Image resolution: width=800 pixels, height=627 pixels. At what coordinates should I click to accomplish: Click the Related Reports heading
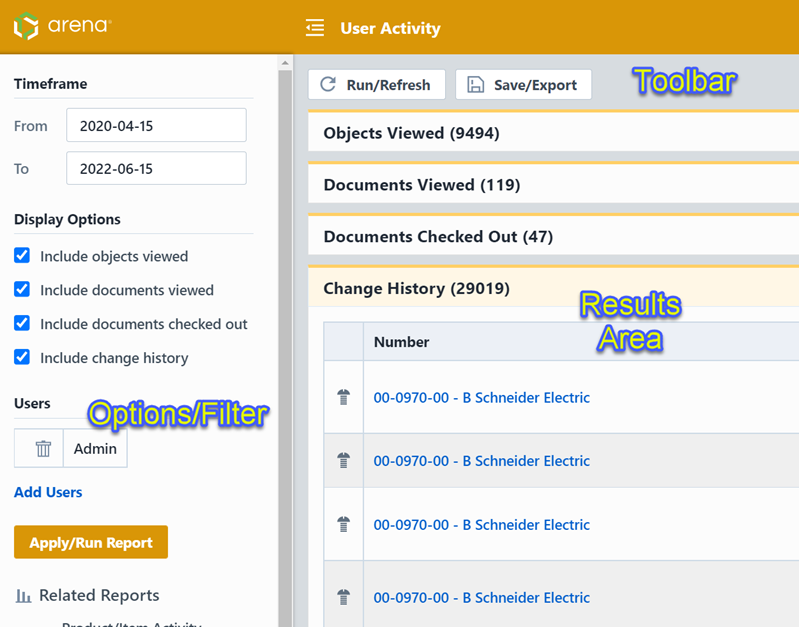tap(99, 595)
